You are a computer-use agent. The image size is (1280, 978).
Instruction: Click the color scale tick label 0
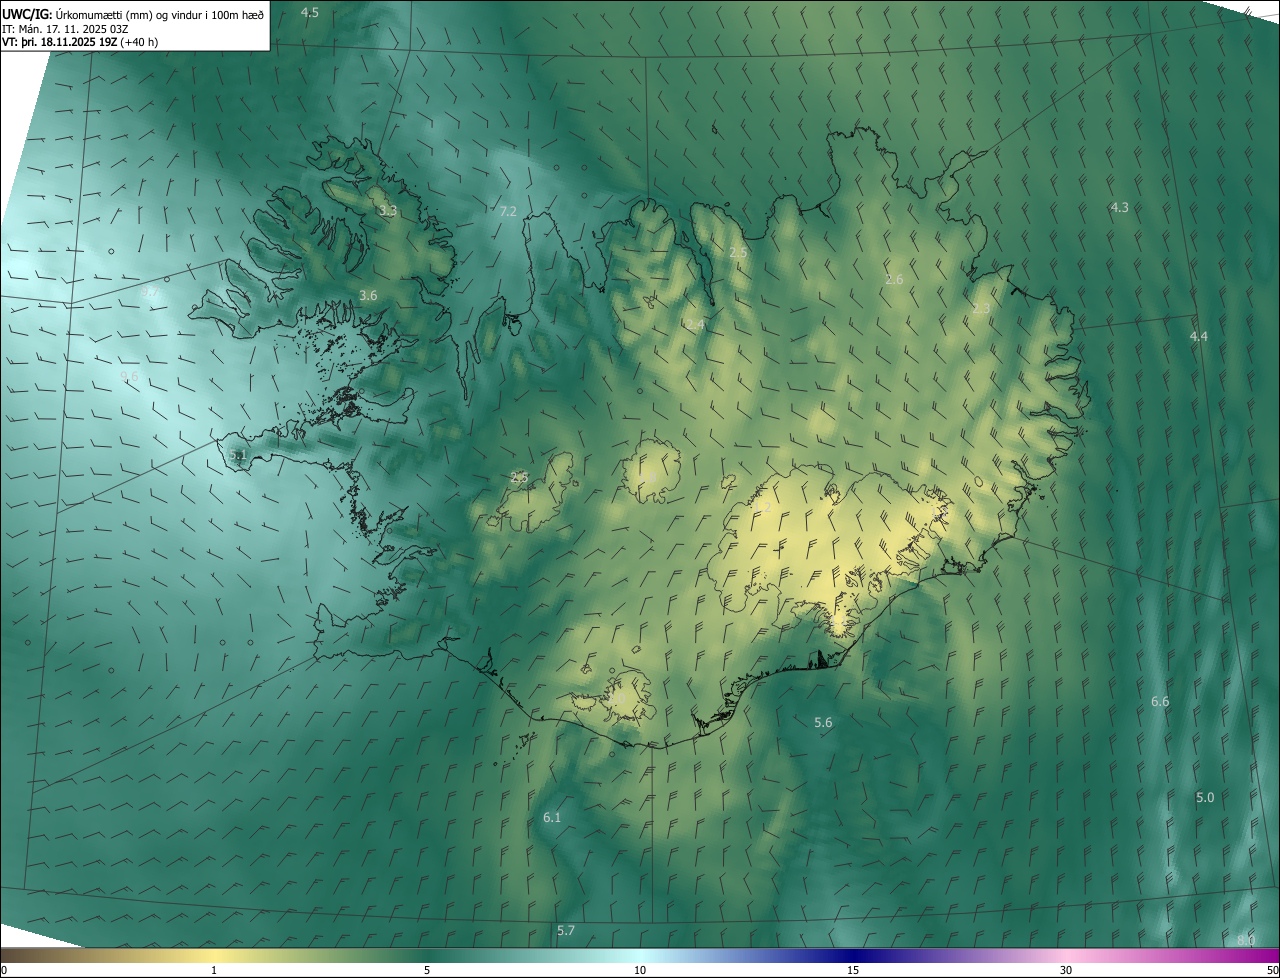coord(4,970)
